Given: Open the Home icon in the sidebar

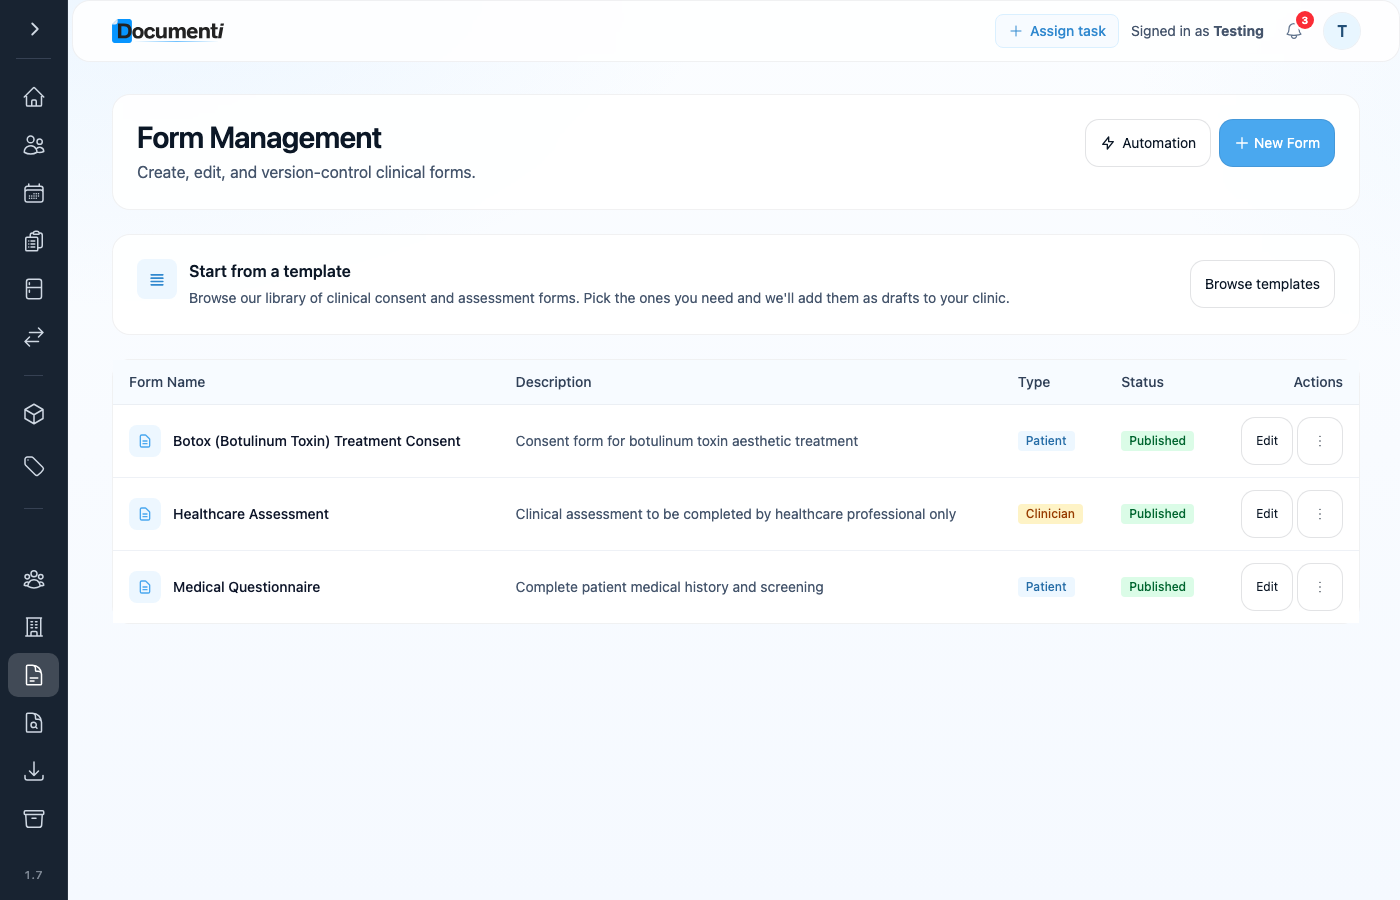Looking at the screenshot, I should tap(34, 97).
